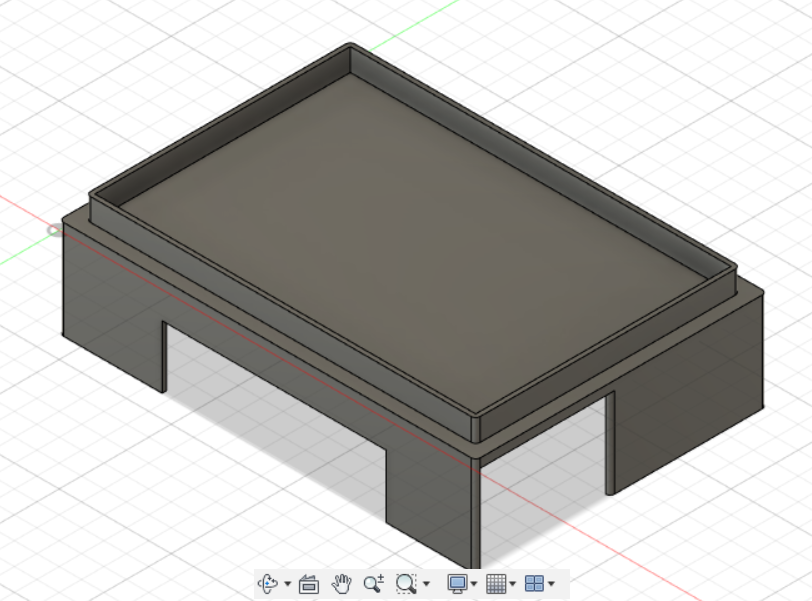
Task: Open the Orbit tool dropdown arrow
Action: tap(288, 584)
